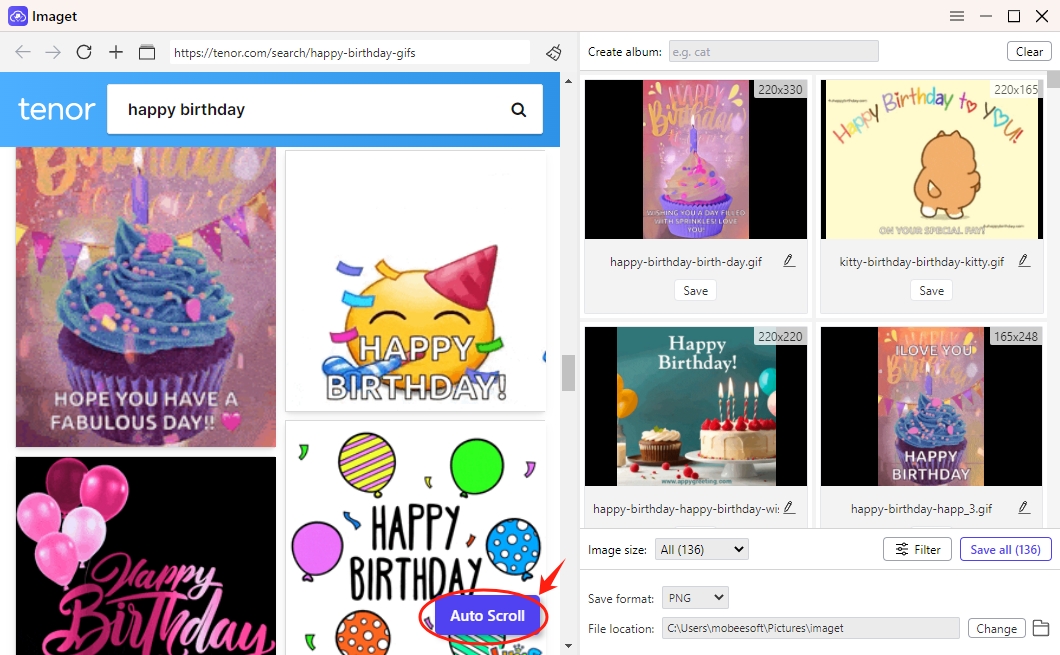Image resolution: width=1060 pixels, height=655 pixels.
Task: Click the browser forward arrow
Action: pos(53,52)
